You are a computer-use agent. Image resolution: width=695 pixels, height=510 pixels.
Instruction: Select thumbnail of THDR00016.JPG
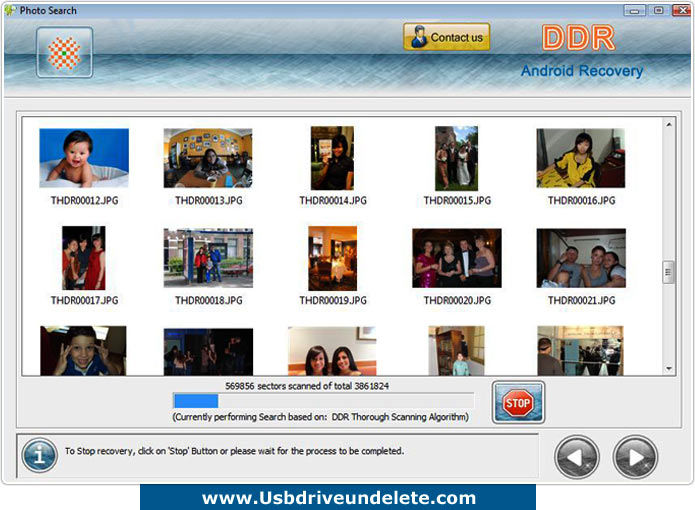point(581,158)
